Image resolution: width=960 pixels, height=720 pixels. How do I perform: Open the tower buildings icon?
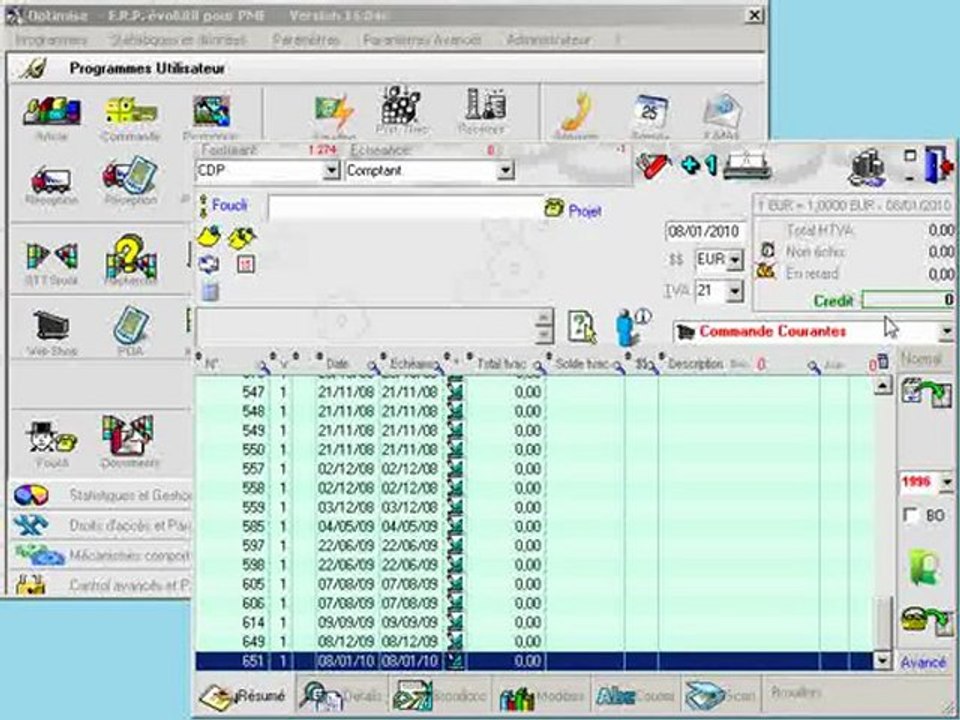(x=484, y=105)
